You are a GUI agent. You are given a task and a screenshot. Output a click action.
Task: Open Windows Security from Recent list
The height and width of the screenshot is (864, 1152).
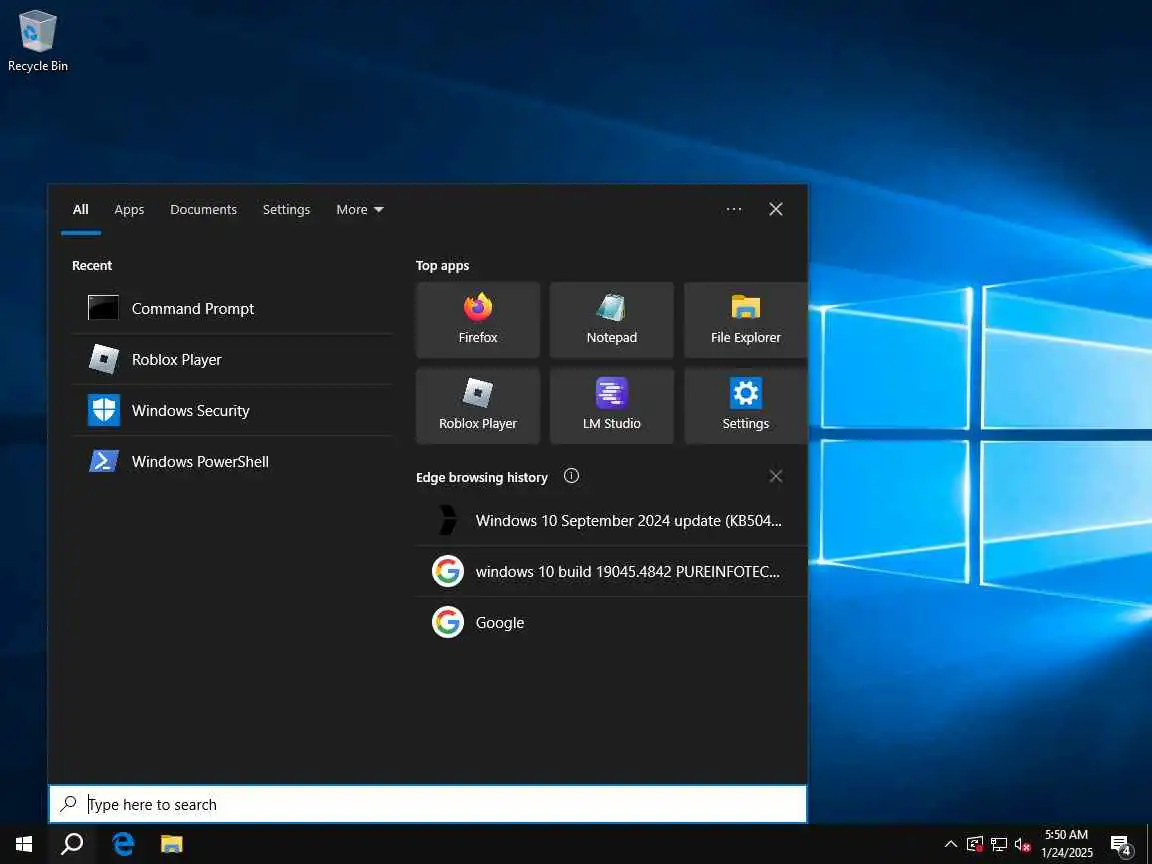click(x=232, y=410)
